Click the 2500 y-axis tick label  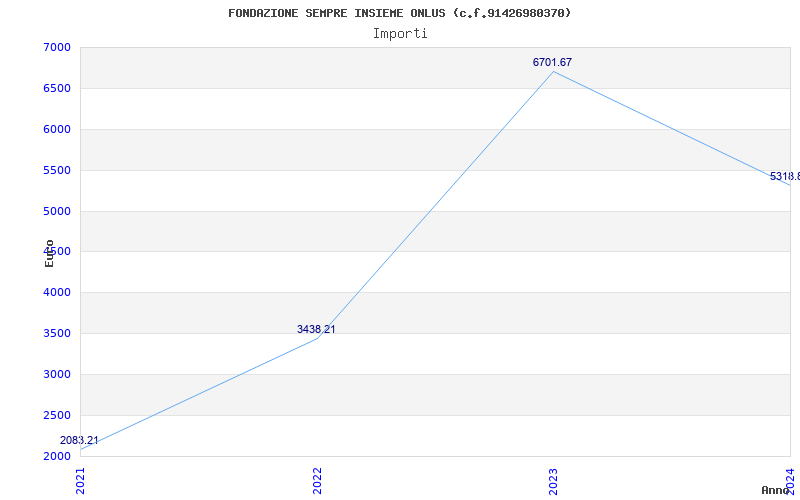(x=57, y=415)
